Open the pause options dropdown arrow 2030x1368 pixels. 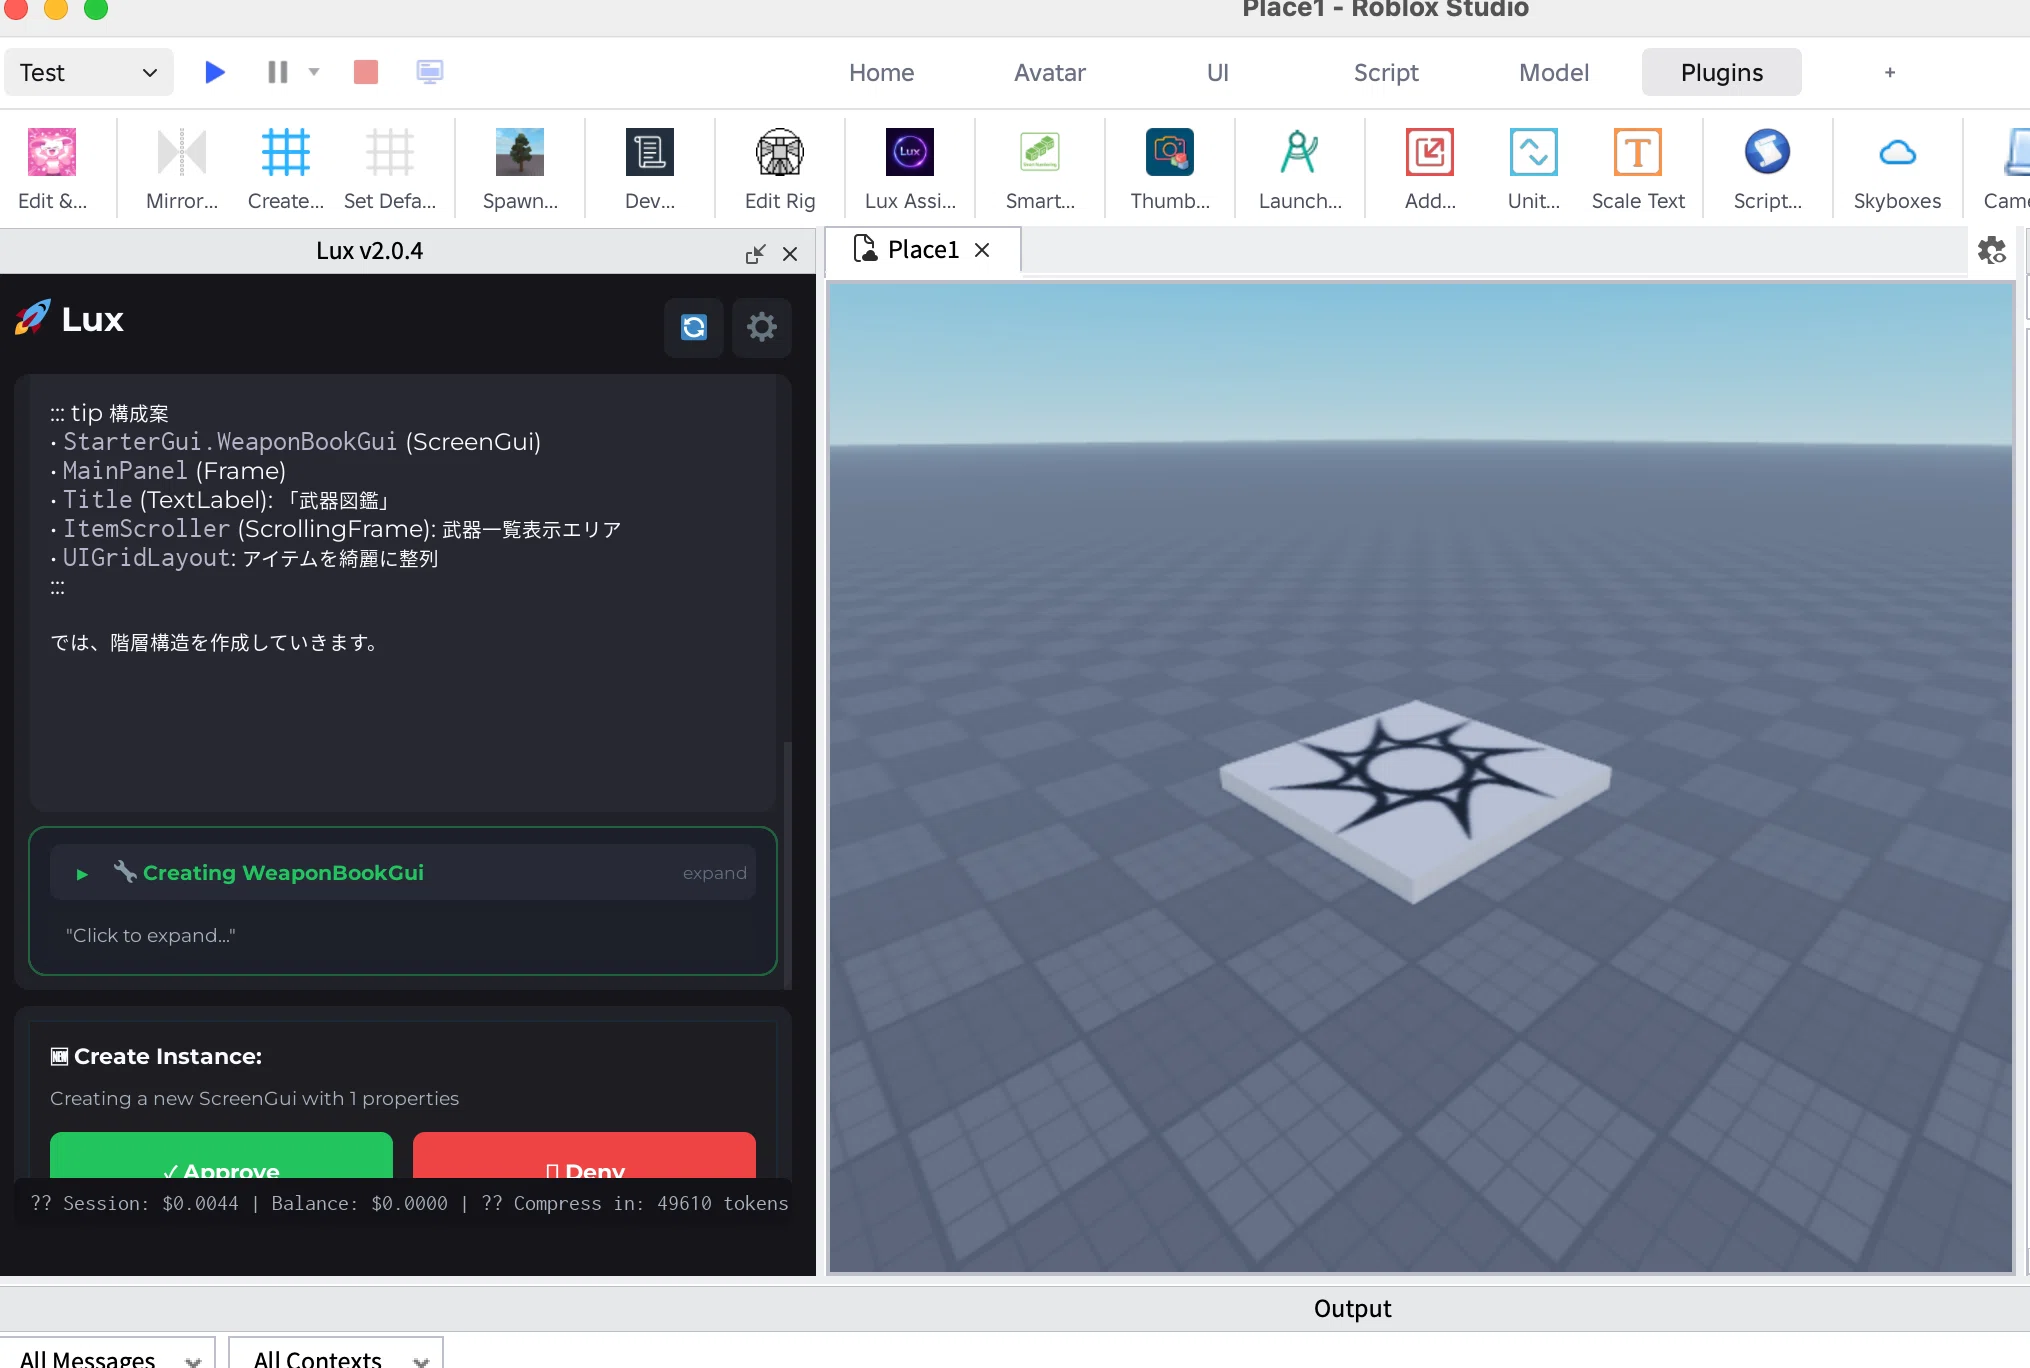click(314, 72)
